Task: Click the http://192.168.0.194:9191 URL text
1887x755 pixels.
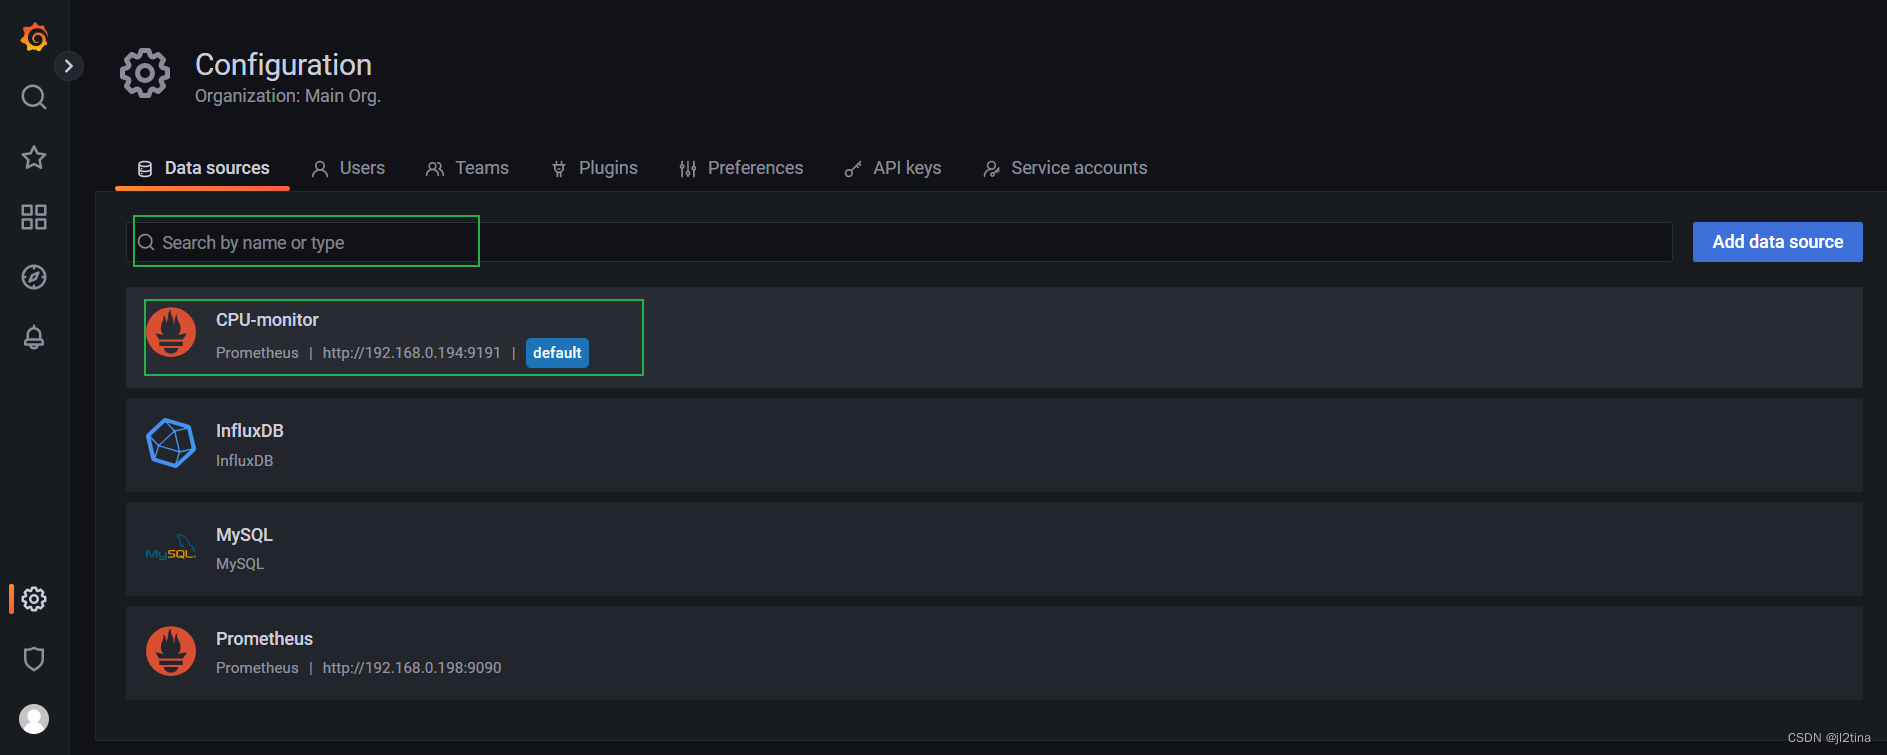Action: point(411,353)
